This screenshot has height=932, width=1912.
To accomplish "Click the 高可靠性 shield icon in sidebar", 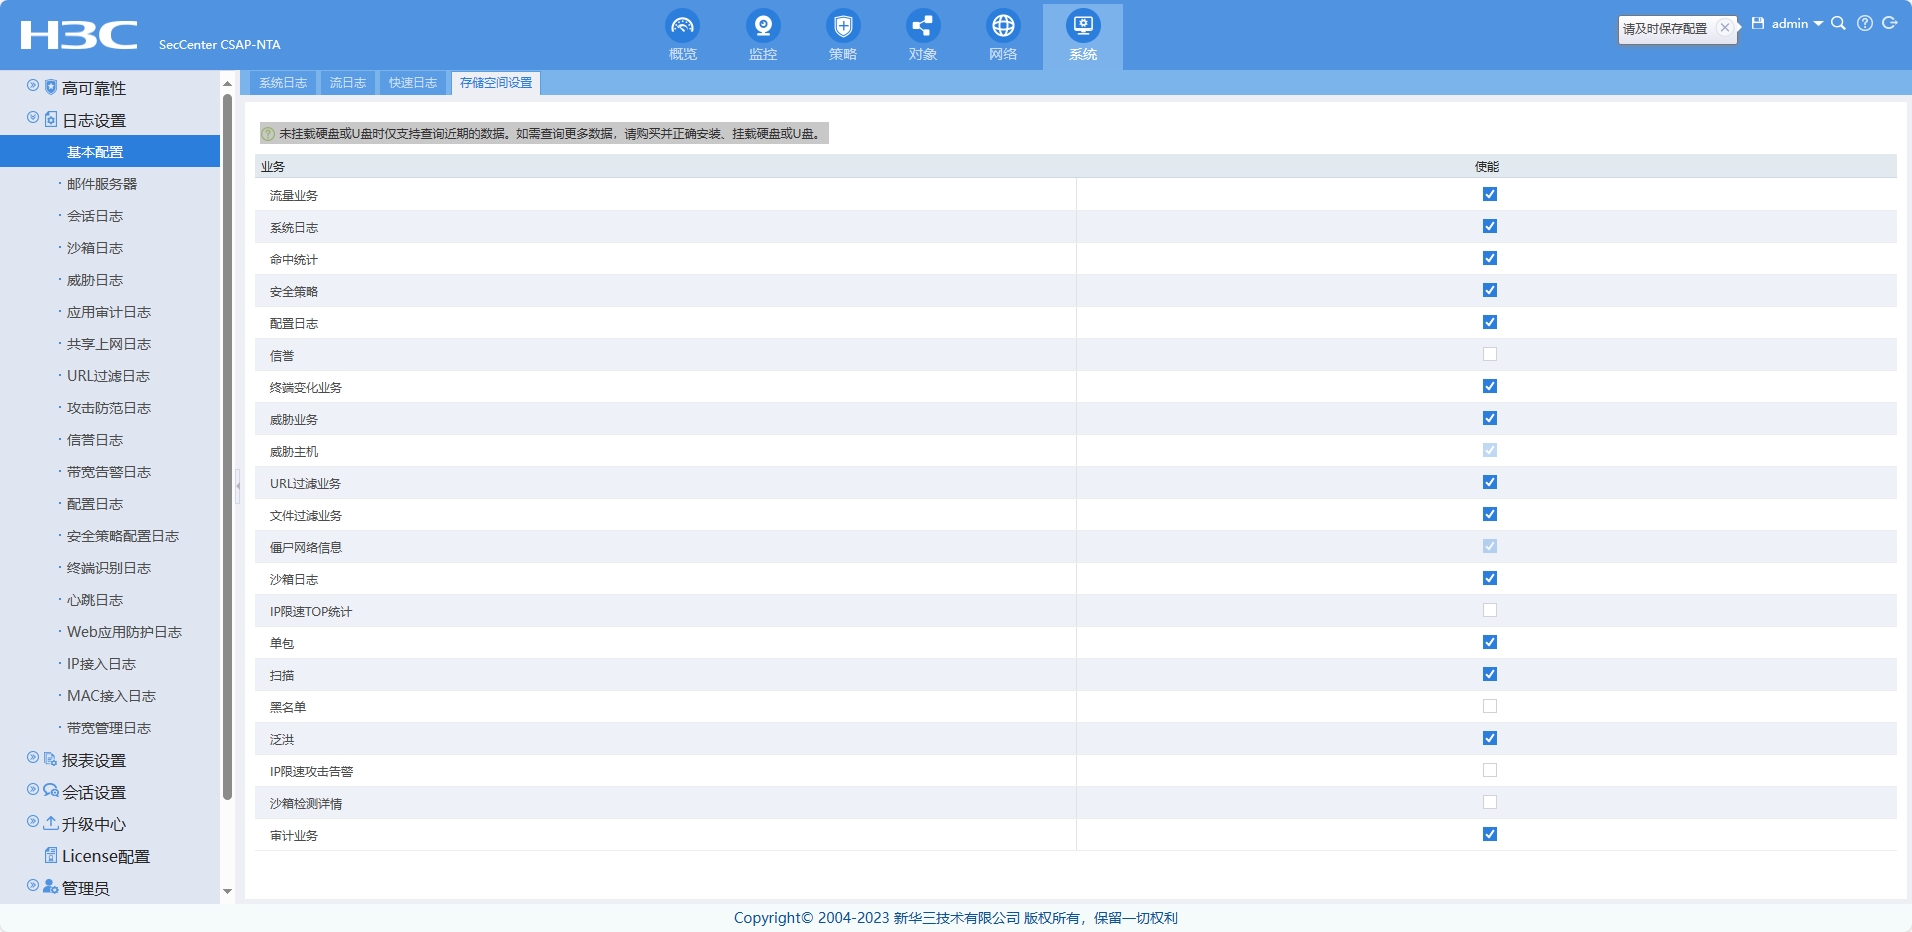I will (51, 87).
